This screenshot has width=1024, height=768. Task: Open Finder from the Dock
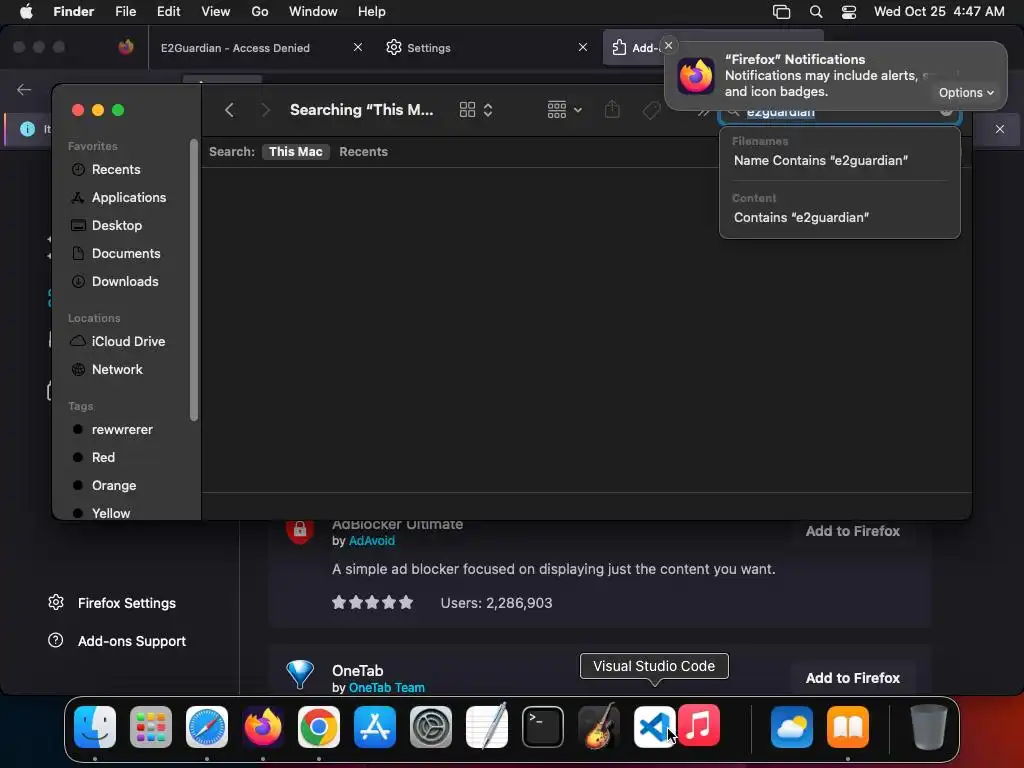[x=95, y=726]
